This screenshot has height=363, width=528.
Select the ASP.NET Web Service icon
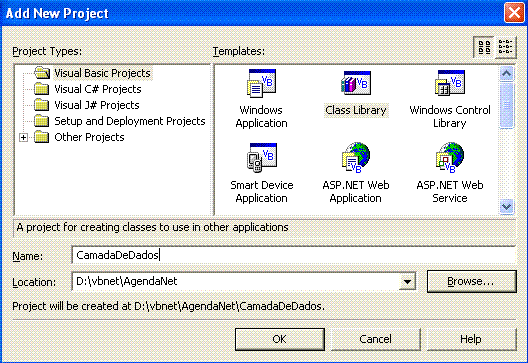click(x=450, y=158)
